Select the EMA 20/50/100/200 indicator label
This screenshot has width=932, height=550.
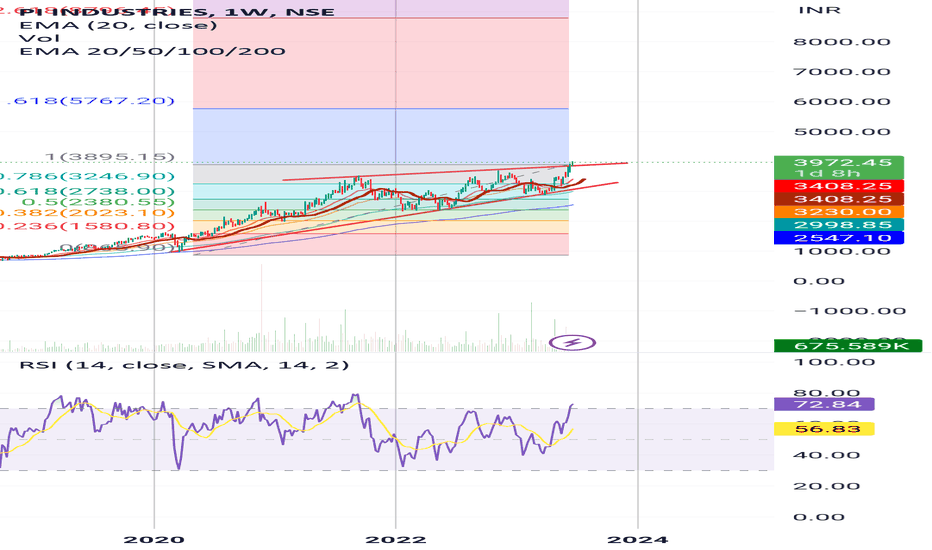[x=153, y=51]
